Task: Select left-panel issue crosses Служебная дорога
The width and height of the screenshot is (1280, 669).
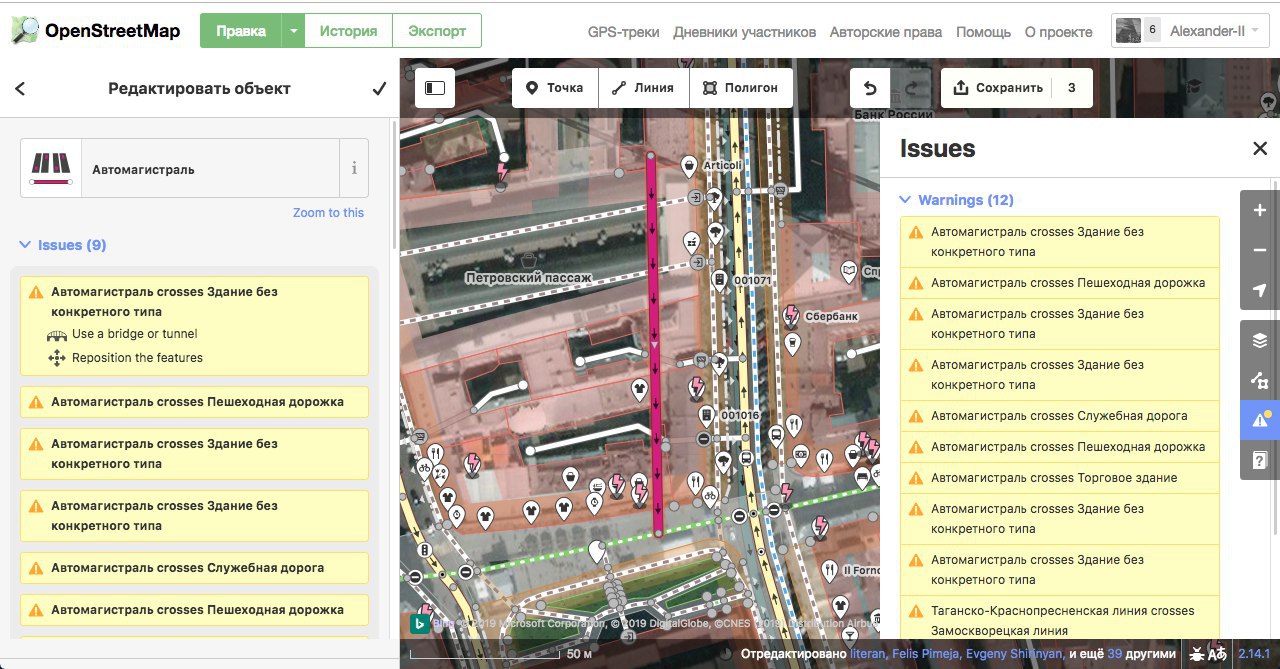Action: pyautogui.click(x=194, y=568)
